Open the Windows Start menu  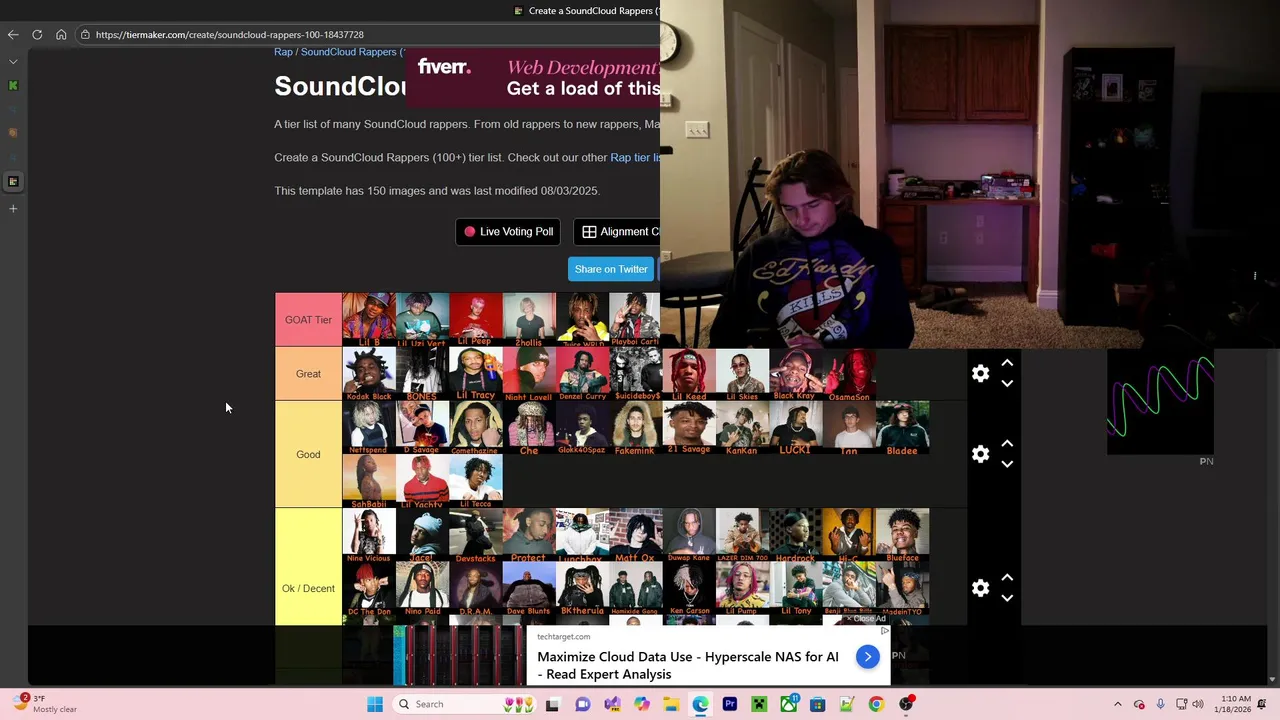[375, 704]
